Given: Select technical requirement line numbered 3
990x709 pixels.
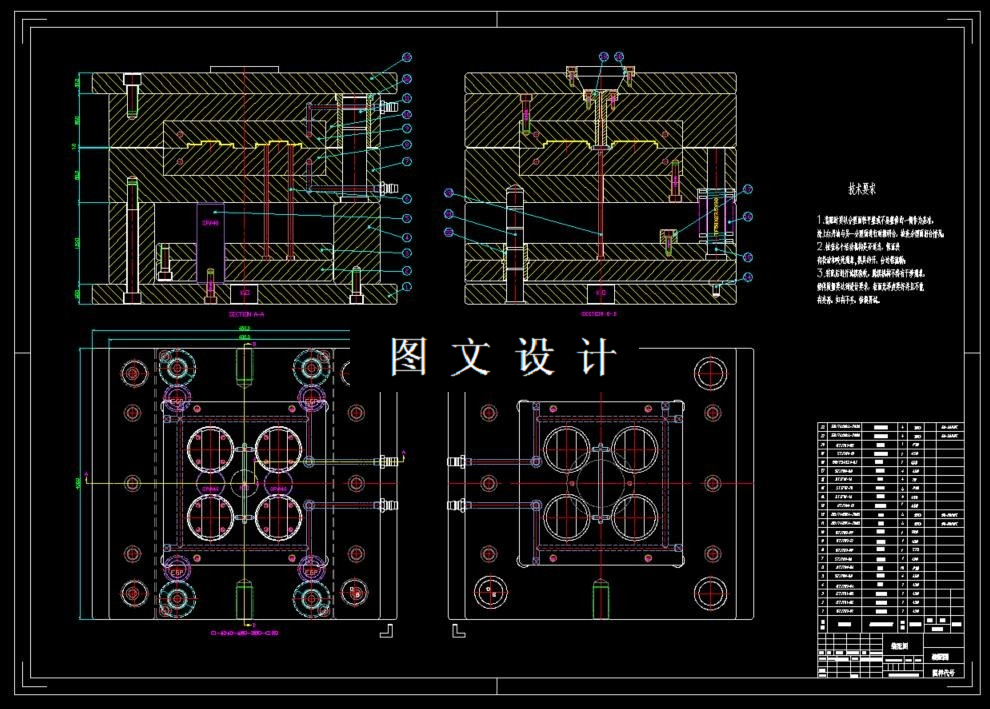Looking at the screenshot, I should [x=871, y=273].
